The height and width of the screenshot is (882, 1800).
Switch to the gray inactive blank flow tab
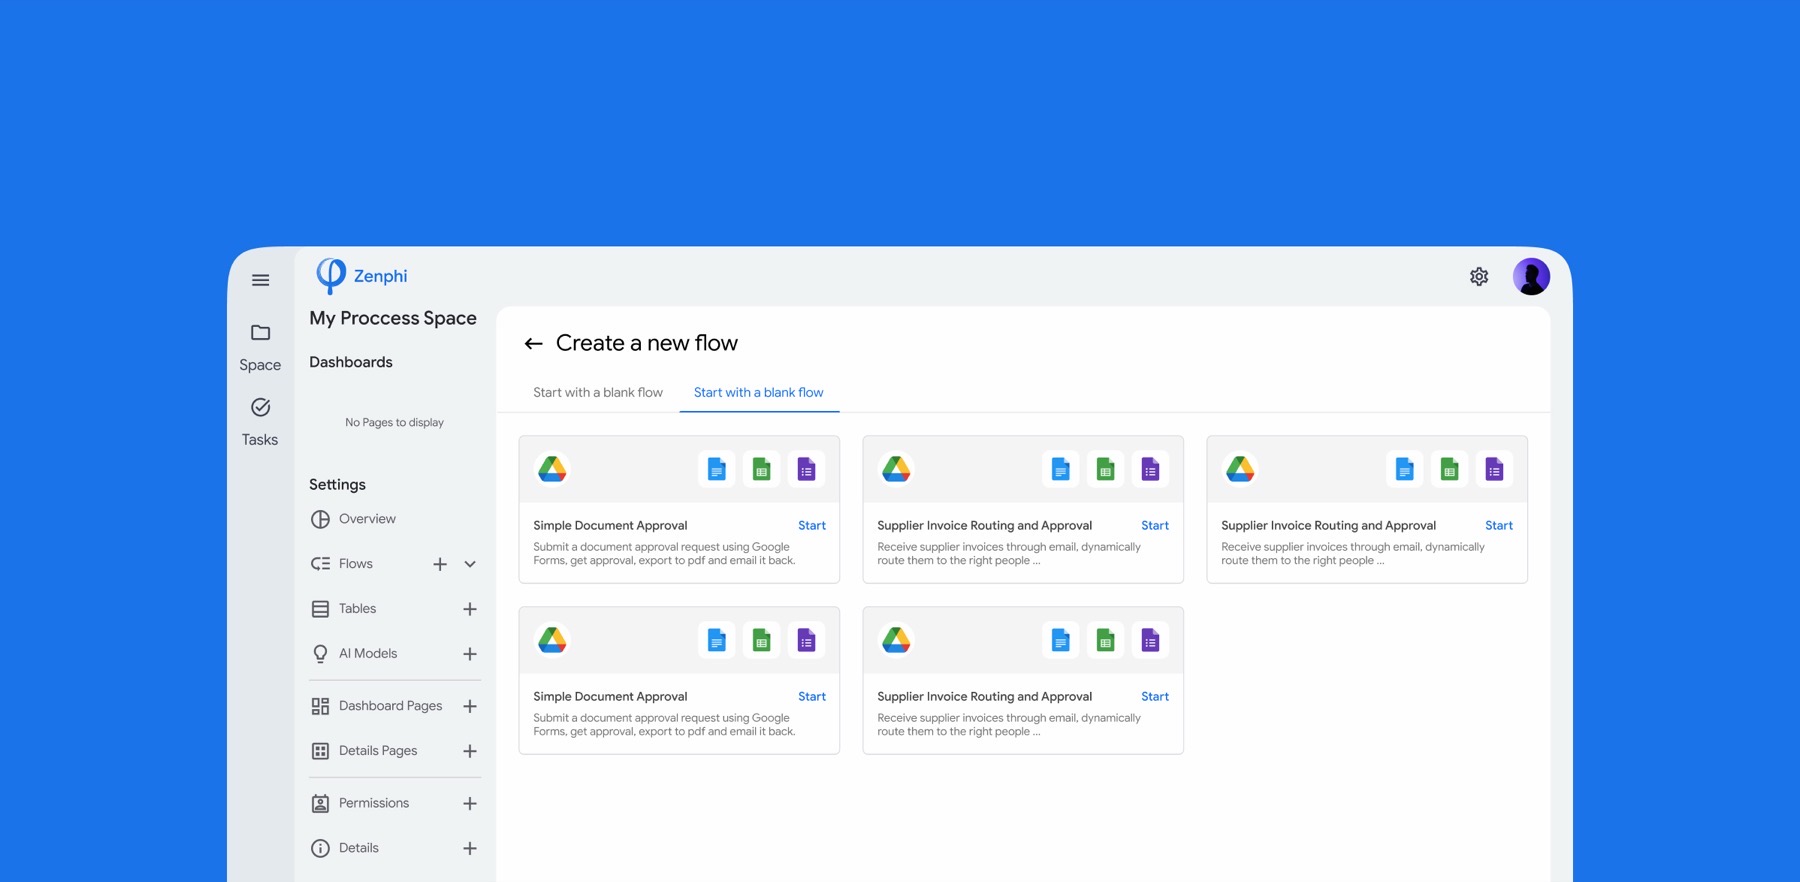[598, 392]
